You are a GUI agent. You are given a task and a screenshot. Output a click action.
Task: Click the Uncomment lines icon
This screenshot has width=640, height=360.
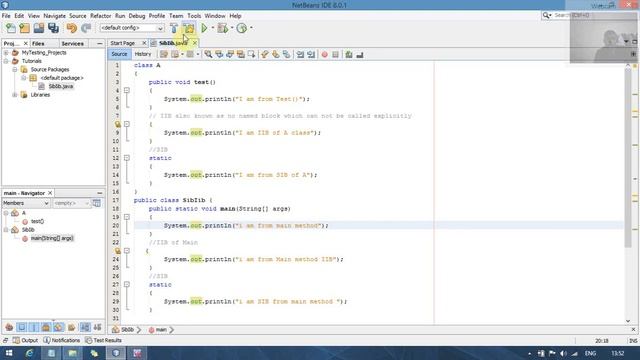[x=360, y=54]
